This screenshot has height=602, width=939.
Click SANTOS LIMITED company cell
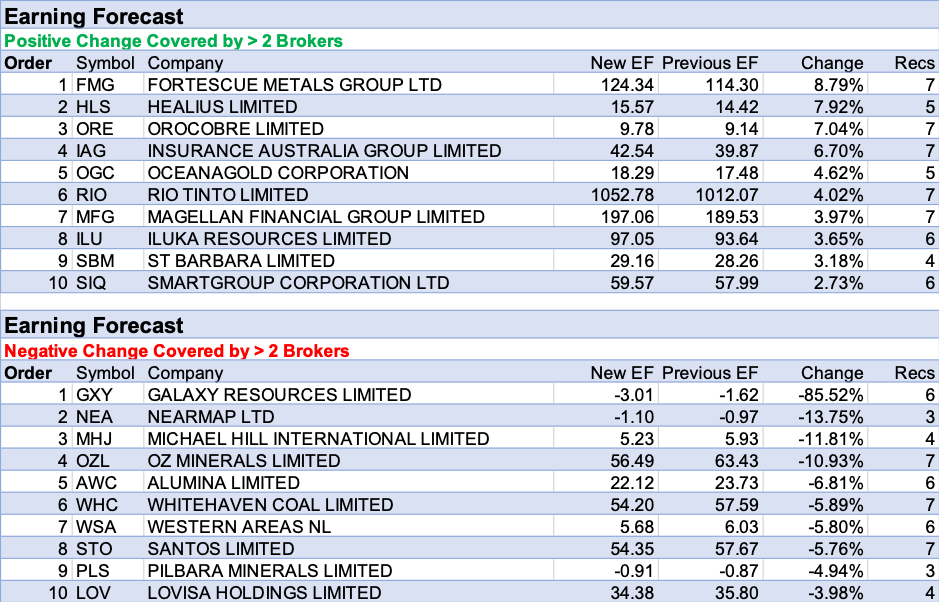pyautogui.click(x=221, y=549)
